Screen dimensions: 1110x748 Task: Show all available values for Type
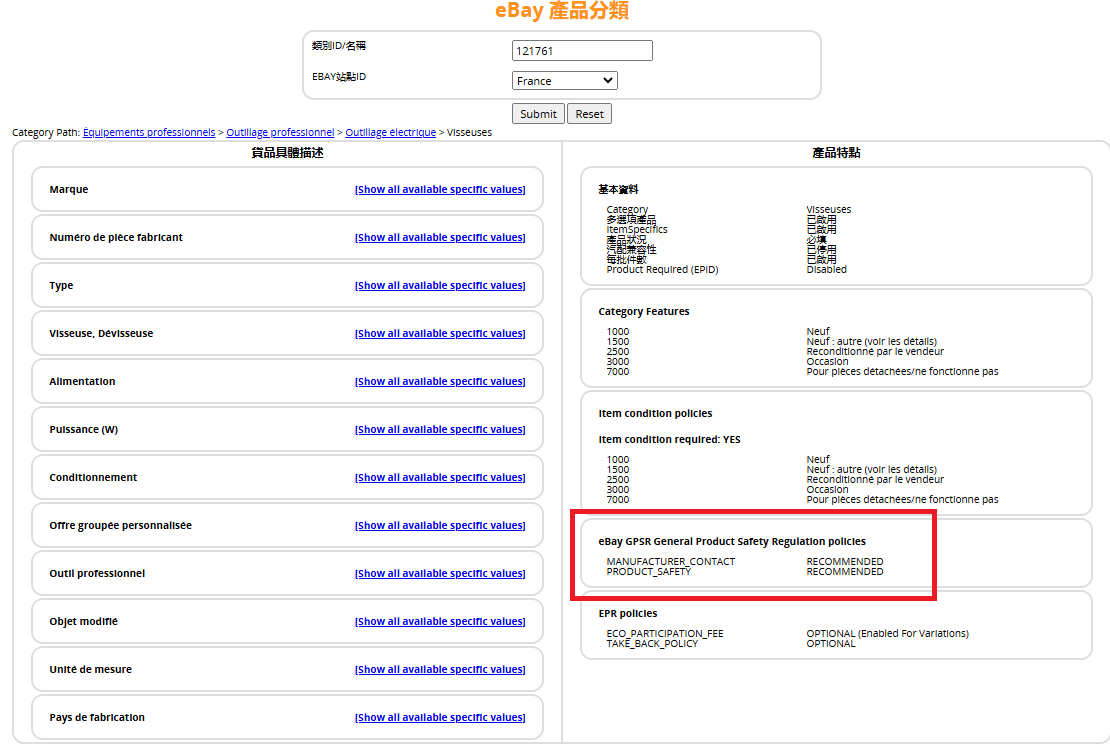(x=440, y=286)
